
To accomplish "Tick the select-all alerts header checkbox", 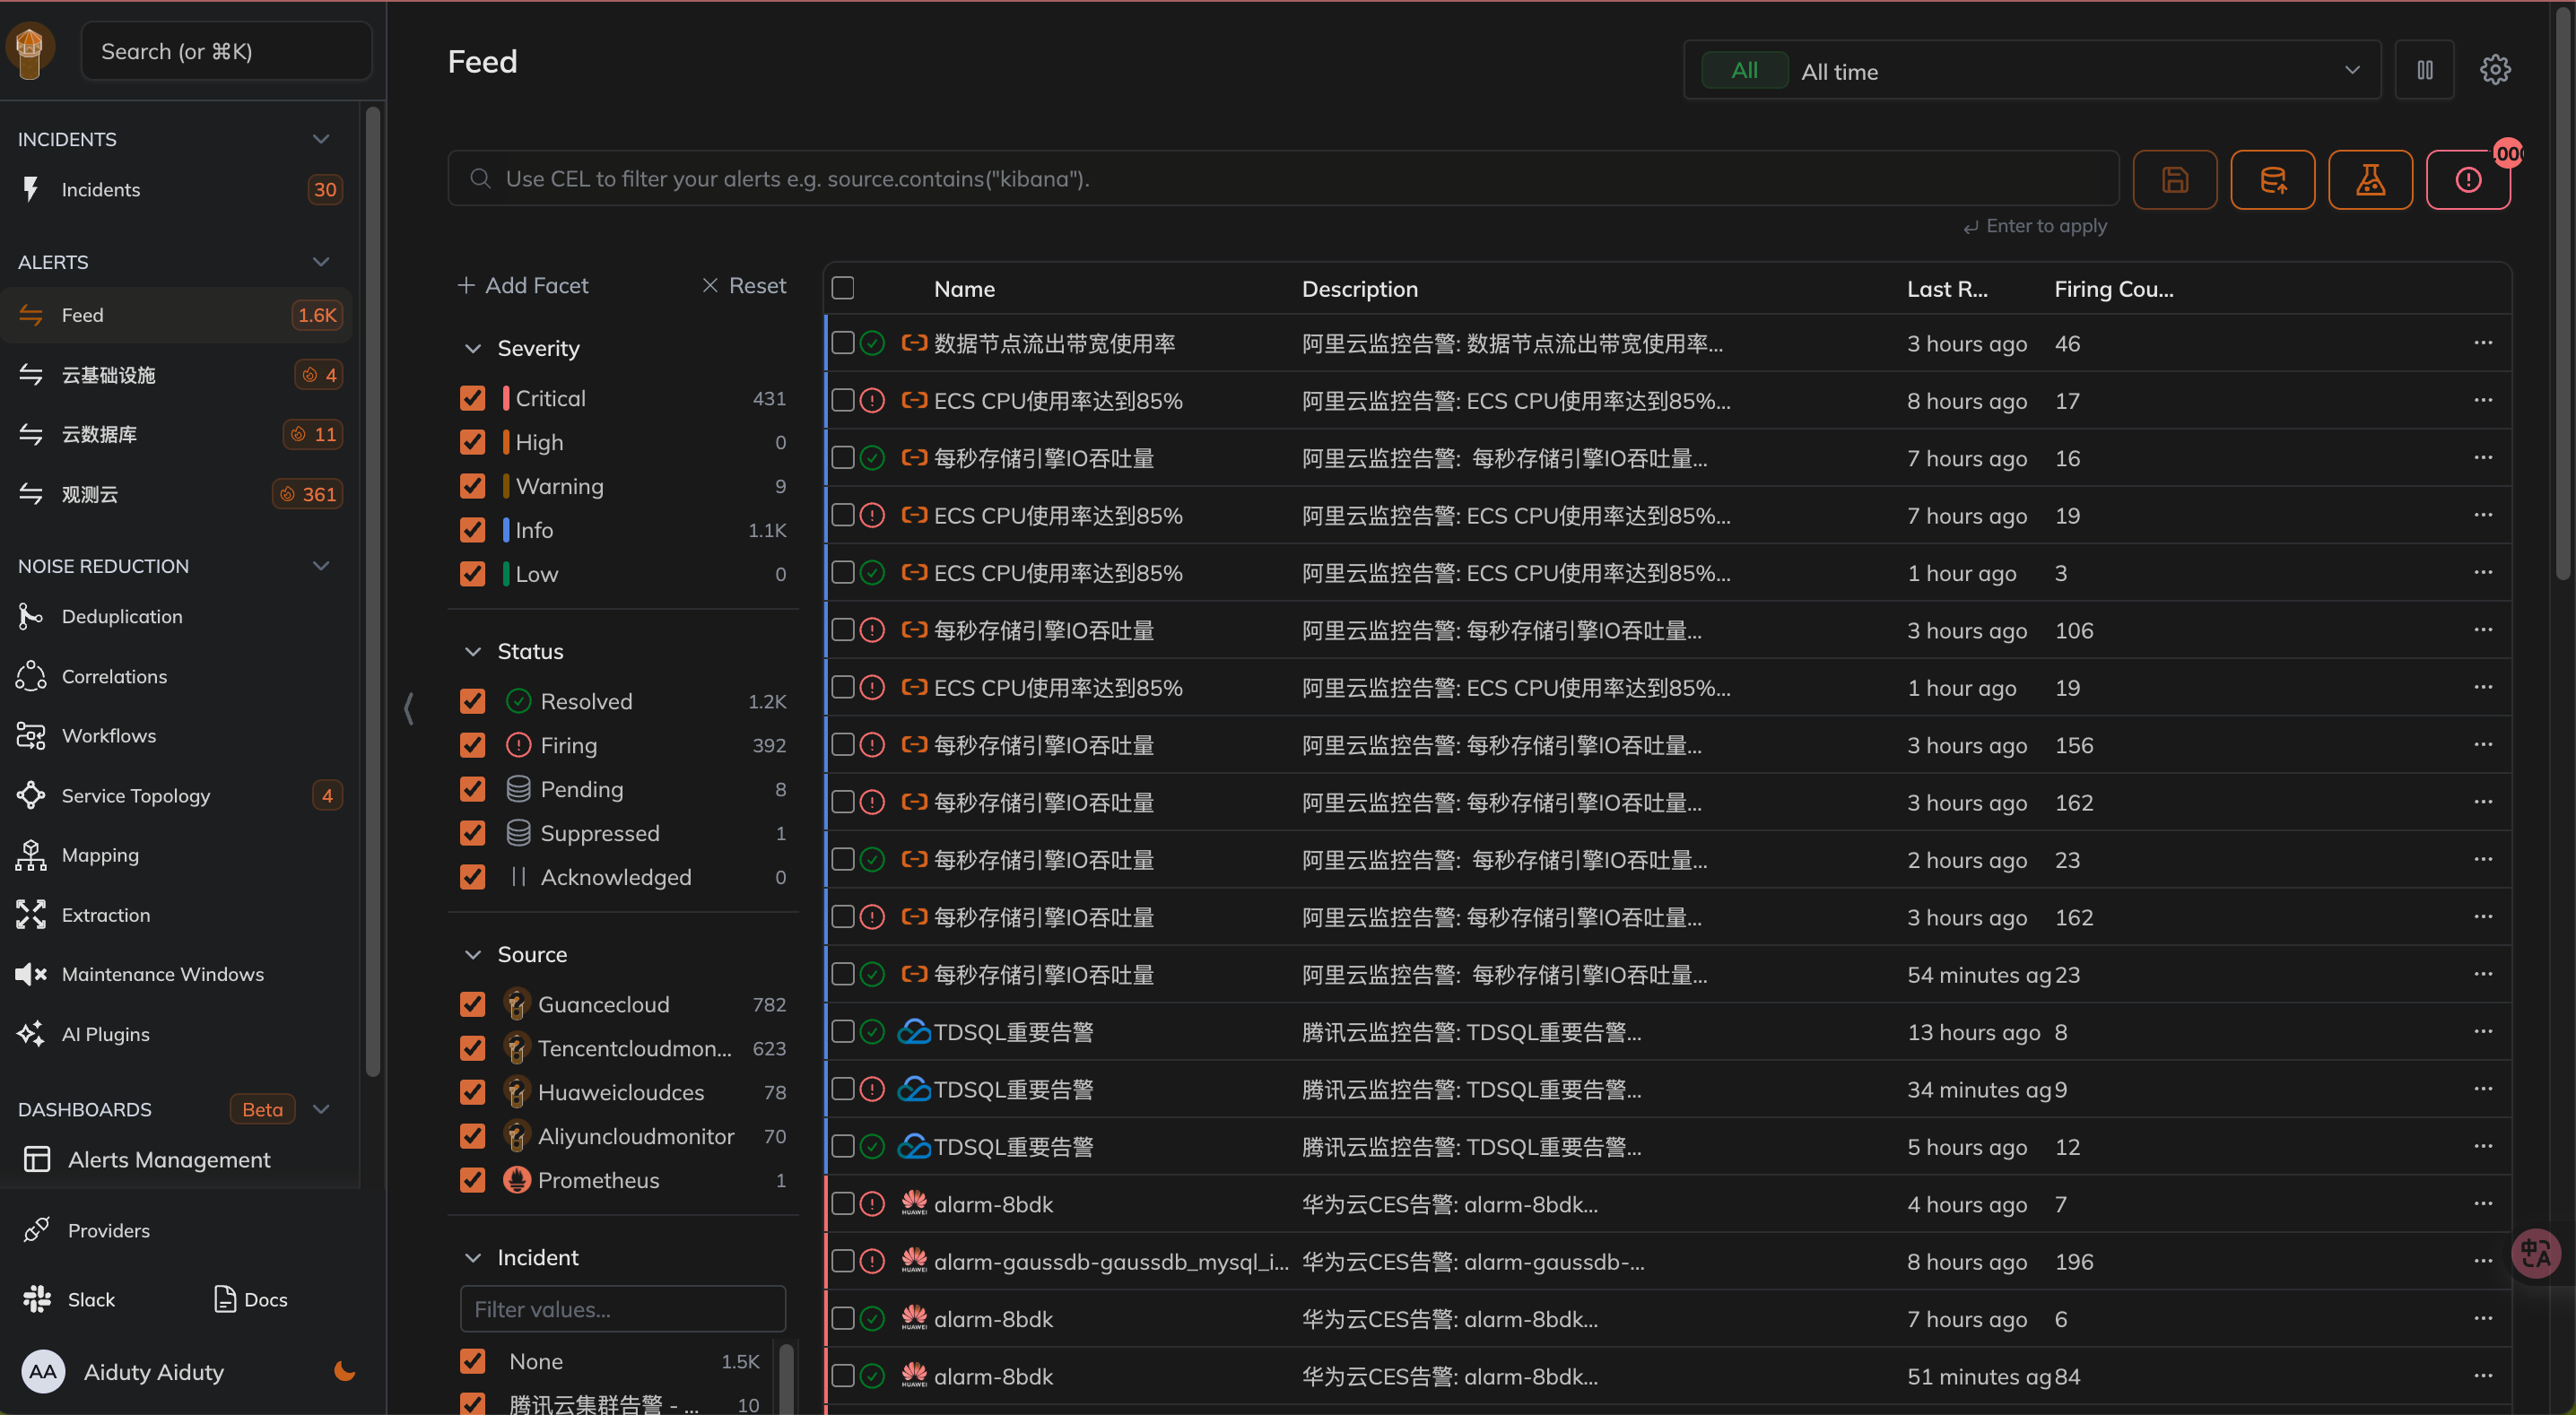I will (843, 289).
